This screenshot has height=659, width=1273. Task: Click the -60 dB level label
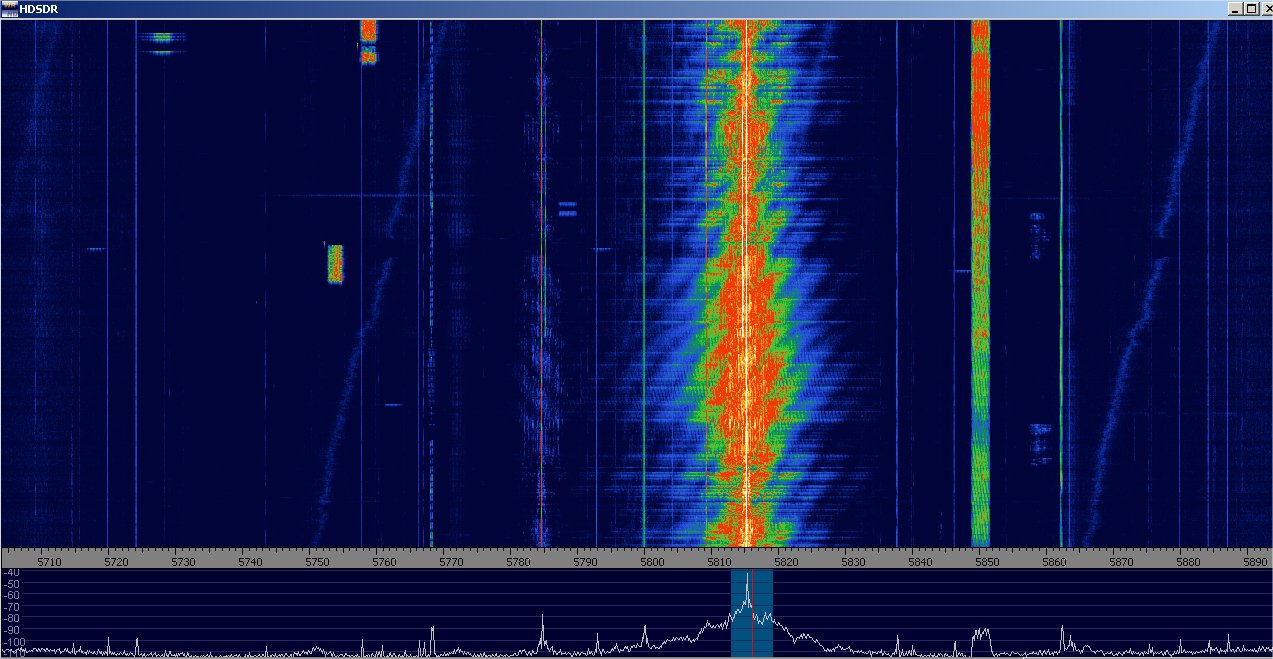click(x=11, y=595)
